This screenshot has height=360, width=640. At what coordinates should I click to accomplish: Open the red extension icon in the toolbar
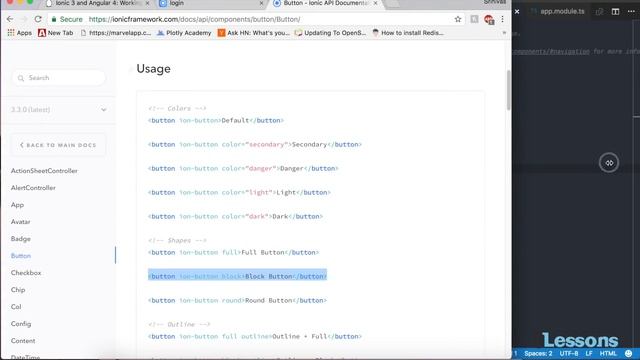coord(489,19)
